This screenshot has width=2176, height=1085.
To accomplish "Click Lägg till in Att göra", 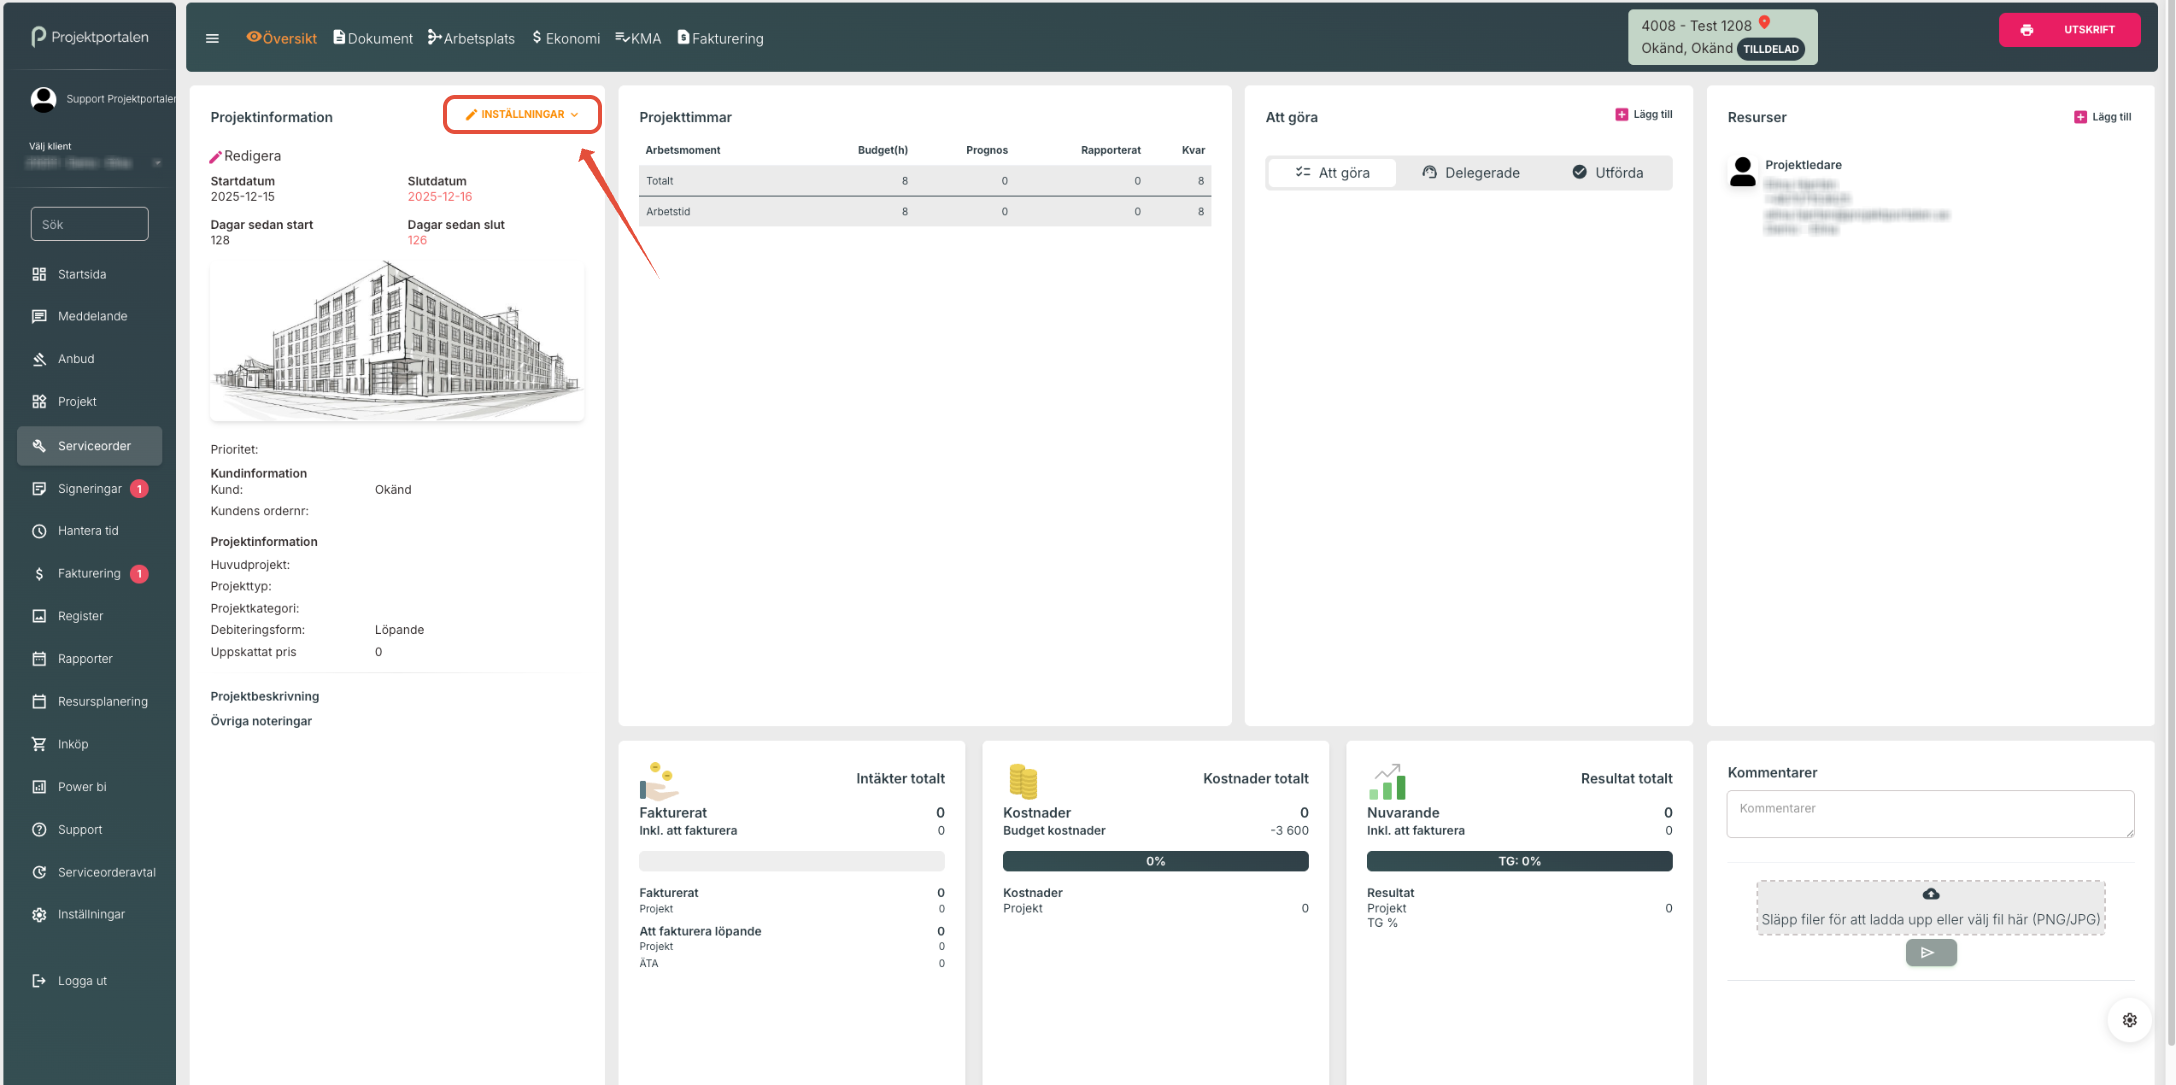I will 1643,115.
